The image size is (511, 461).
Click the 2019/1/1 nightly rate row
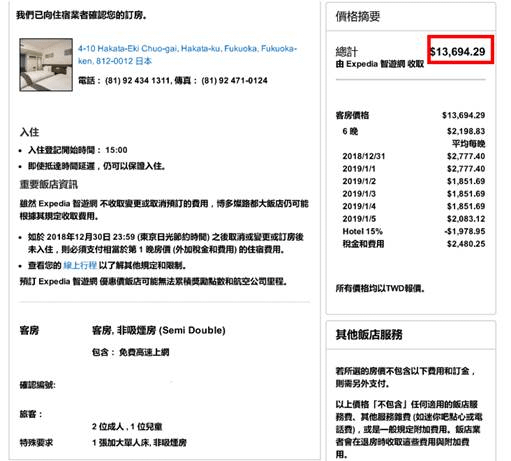click(x=413, y=169)
